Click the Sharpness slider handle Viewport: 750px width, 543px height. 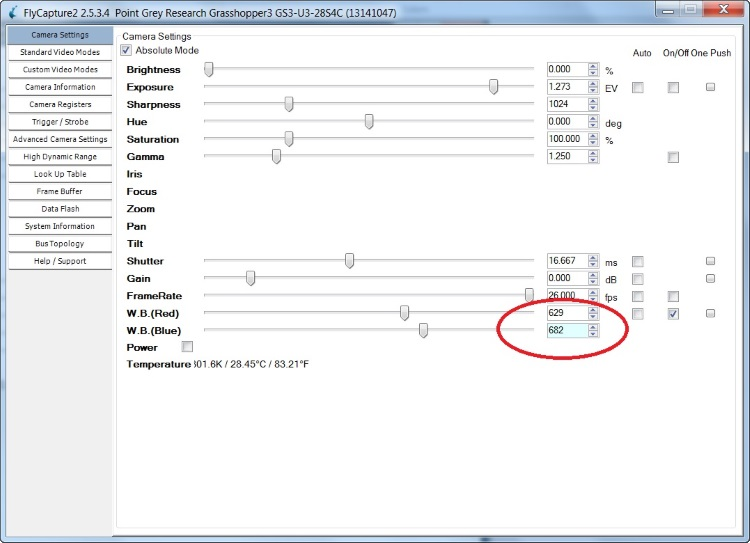pyautogui.click(x=288, y=104)
